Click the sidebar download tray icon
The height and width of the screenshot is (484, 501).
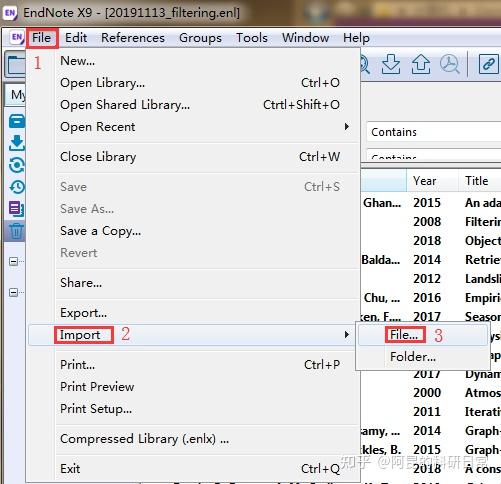click(x=17, y=143)
